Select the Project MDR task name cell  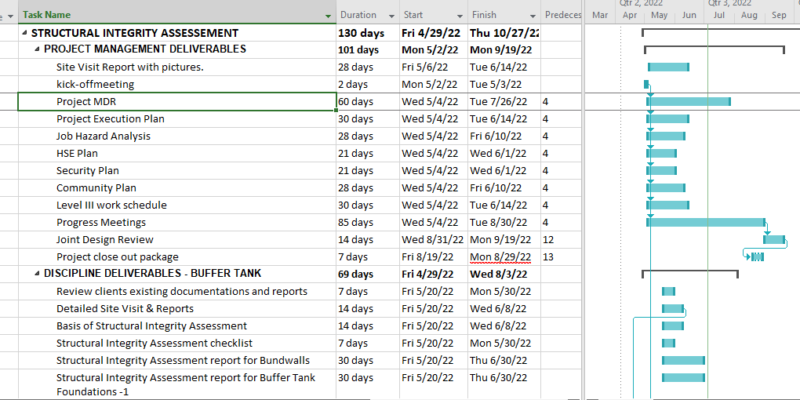[x=176, y=102]
